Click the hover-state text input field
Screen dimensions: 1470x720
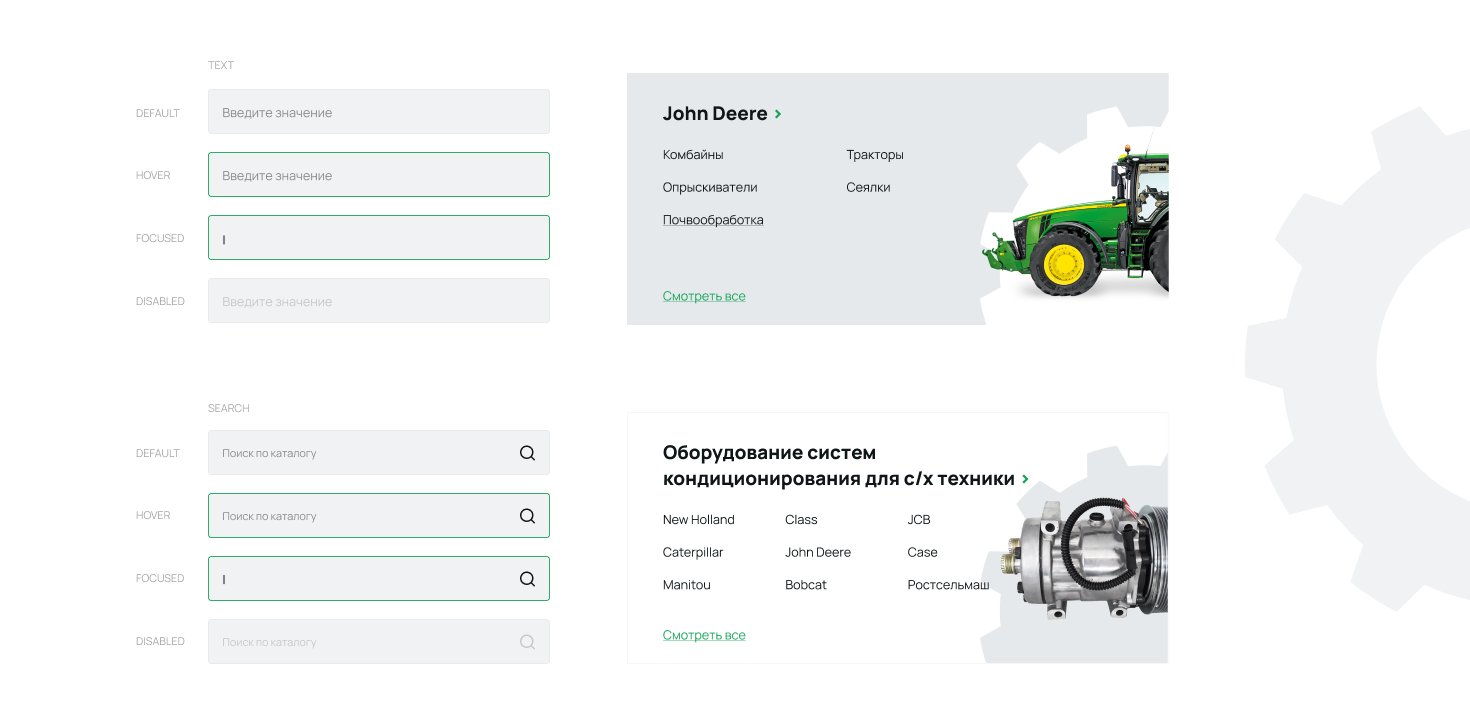pyautogui.click(x=379, y=175)
